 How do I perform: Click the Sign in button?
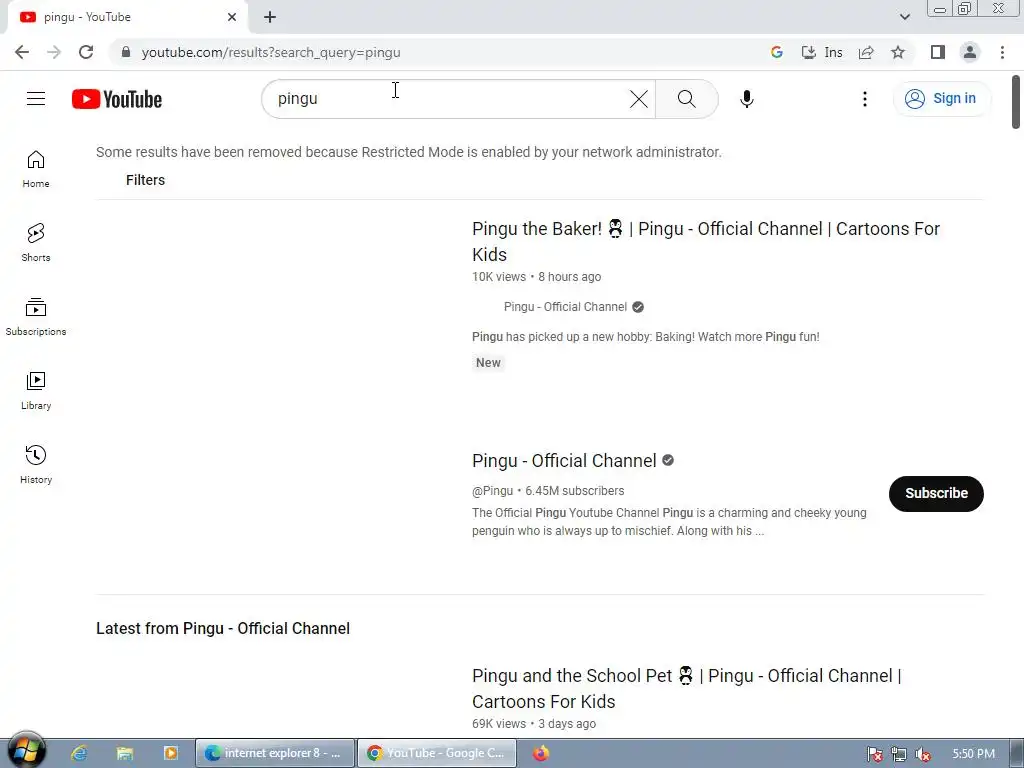click(x=941, y=99)
